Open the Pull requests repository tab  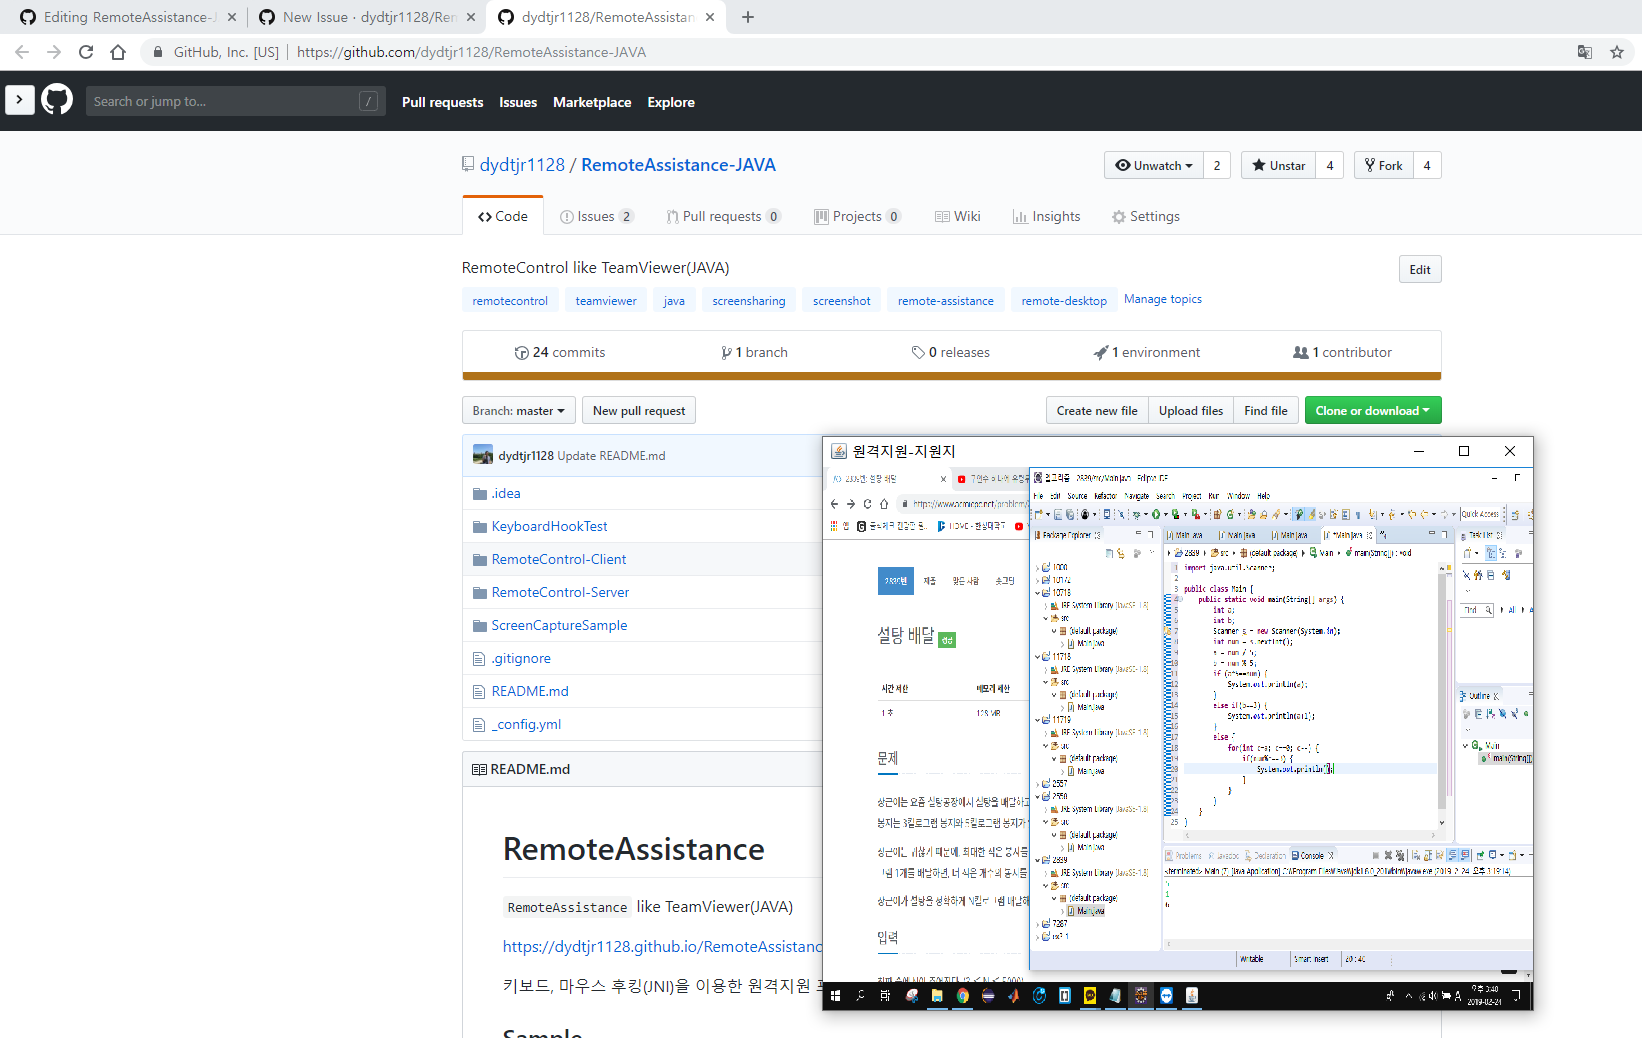(723, 216)
